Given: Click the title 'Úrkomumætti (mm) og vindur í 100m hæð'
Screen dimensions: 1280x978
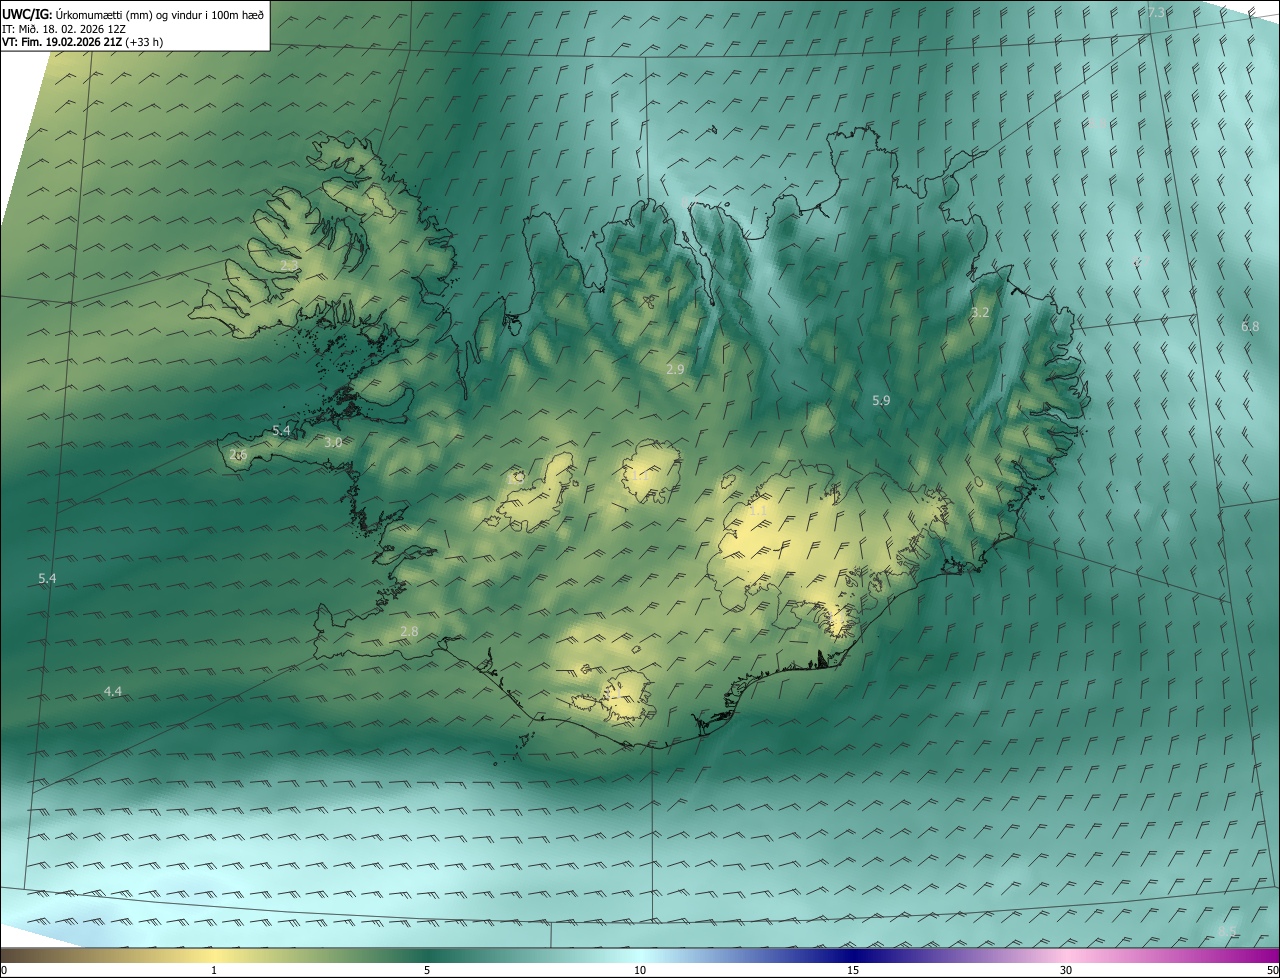Looking at the screenshot, I should tap(159, 13).
